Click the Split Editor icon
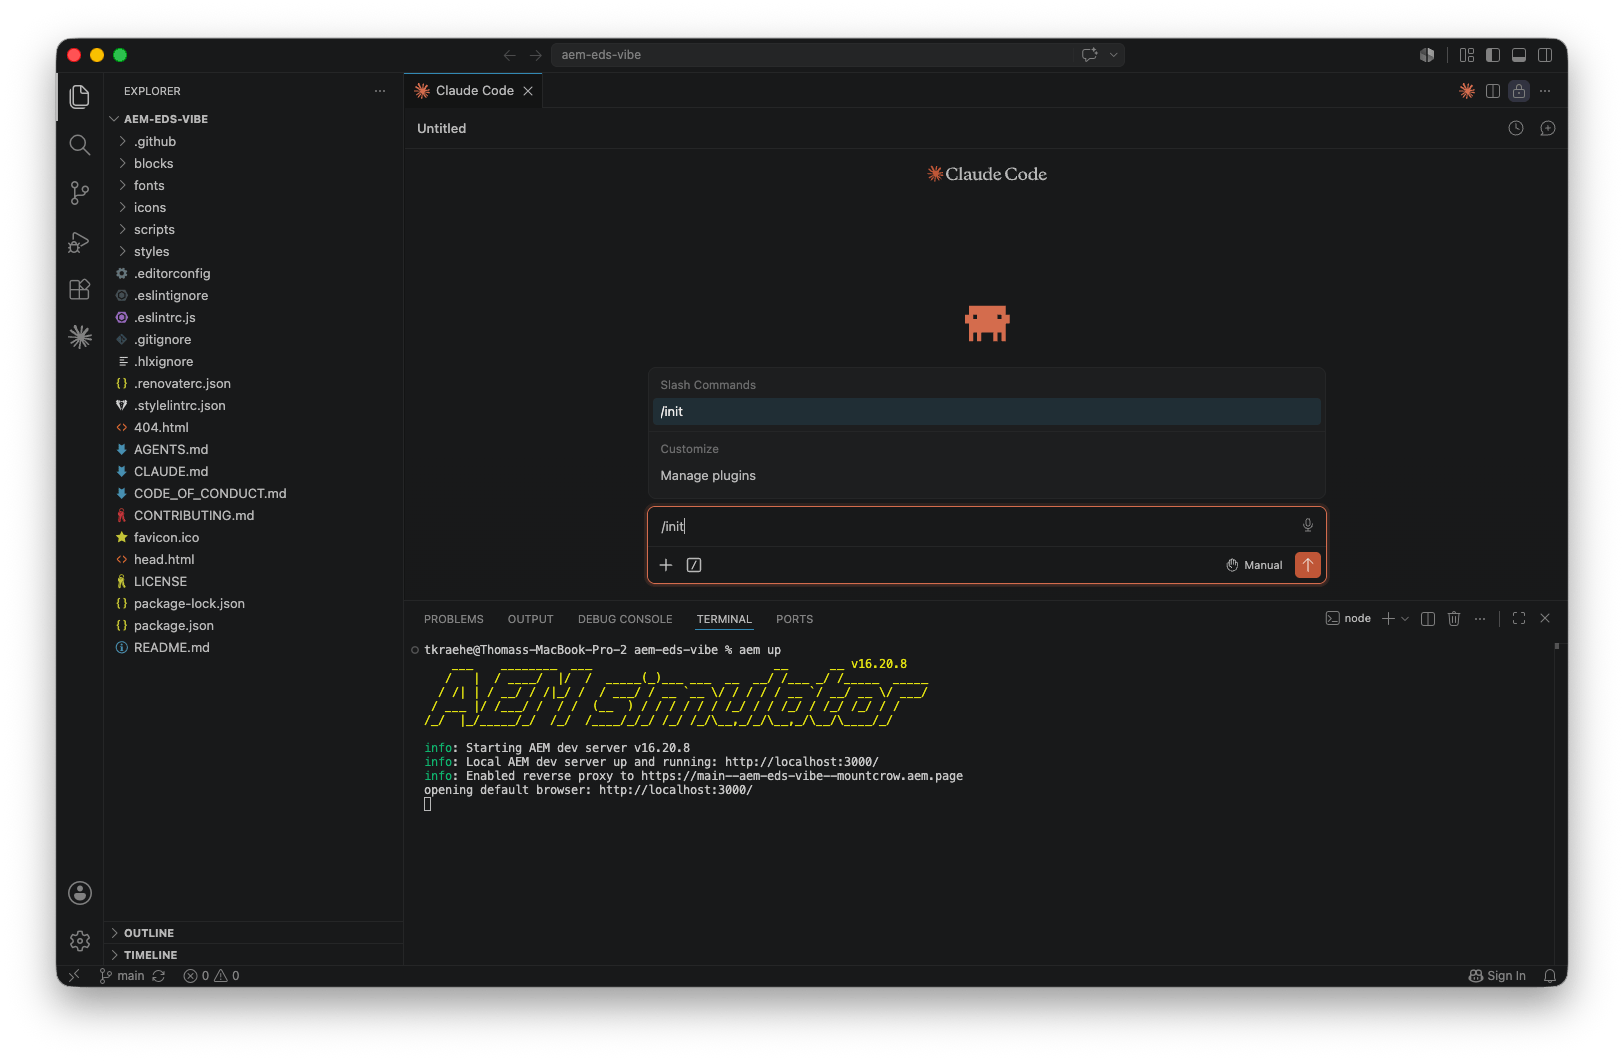This screenshot has height=1061, width=1624. coord(1493,91)
